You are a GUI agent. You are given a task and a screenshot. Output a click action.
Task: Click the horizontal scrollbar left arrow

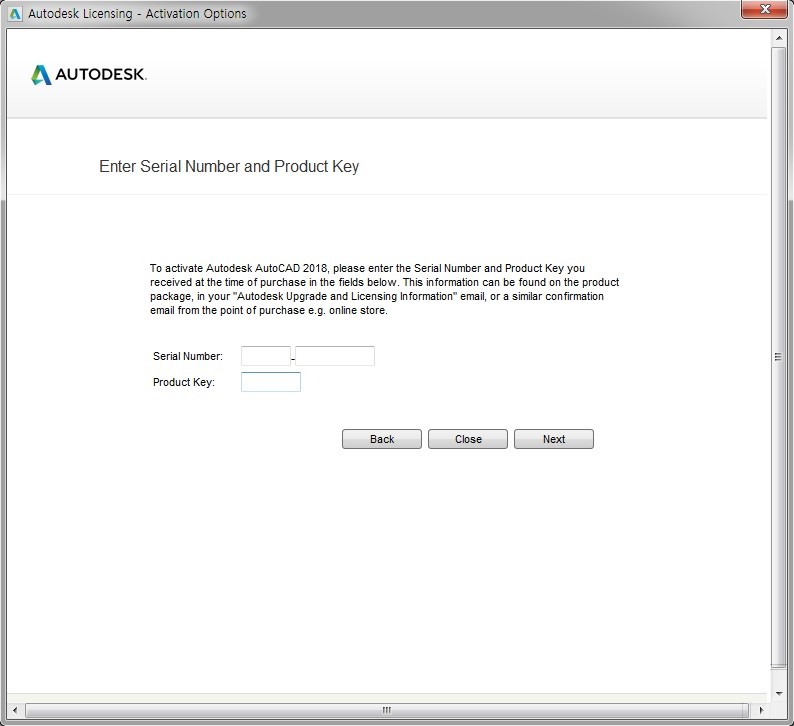tap(15, 710)
